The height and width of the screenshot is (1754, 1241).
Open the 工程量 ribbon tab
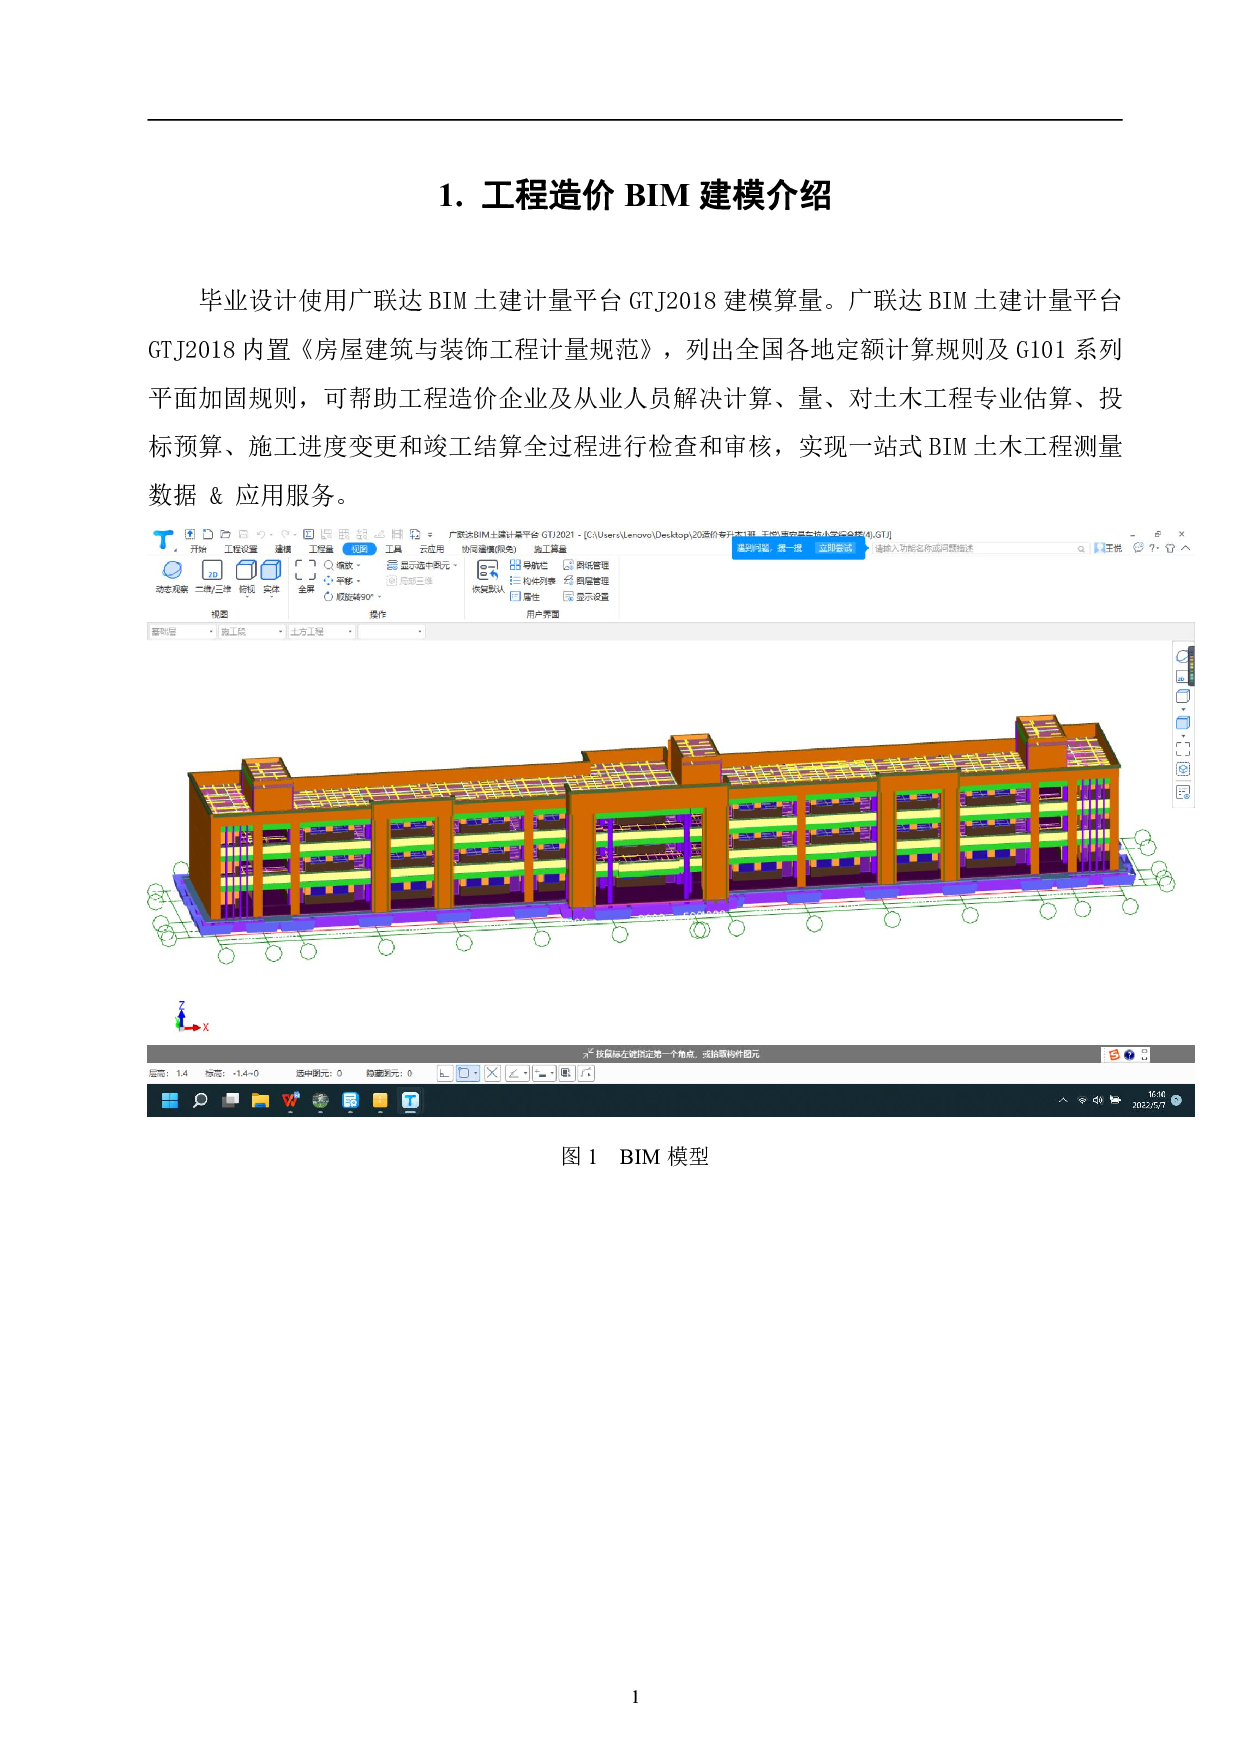[x=321, y=549]
